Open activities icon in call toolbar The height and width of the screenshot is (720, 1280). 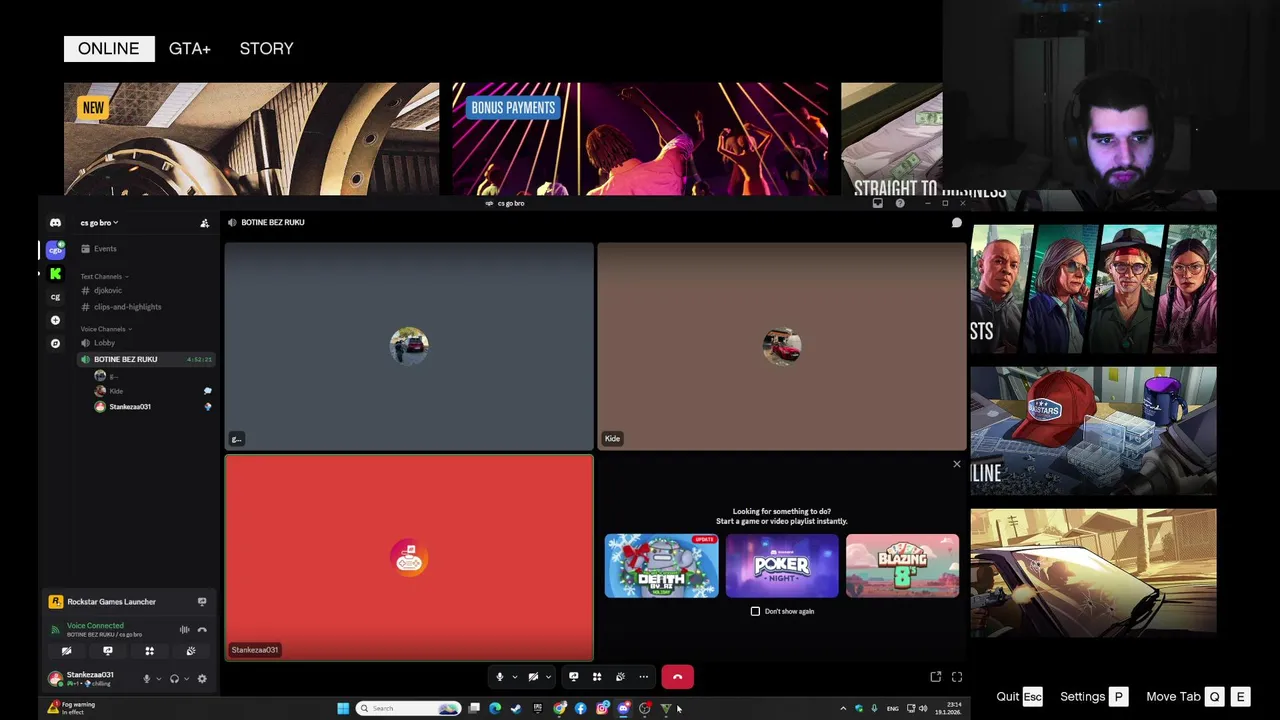(597, 677)
